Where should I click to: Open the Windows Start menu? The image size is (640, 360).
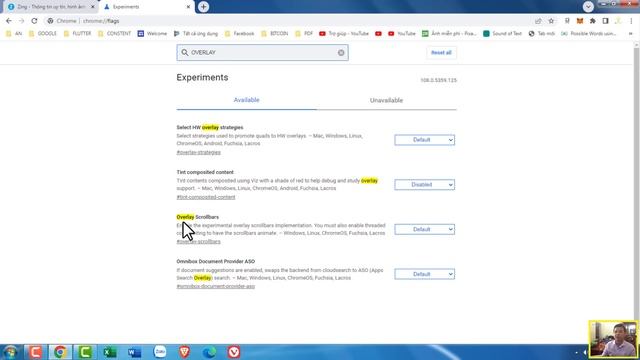[x=11, y=352]
